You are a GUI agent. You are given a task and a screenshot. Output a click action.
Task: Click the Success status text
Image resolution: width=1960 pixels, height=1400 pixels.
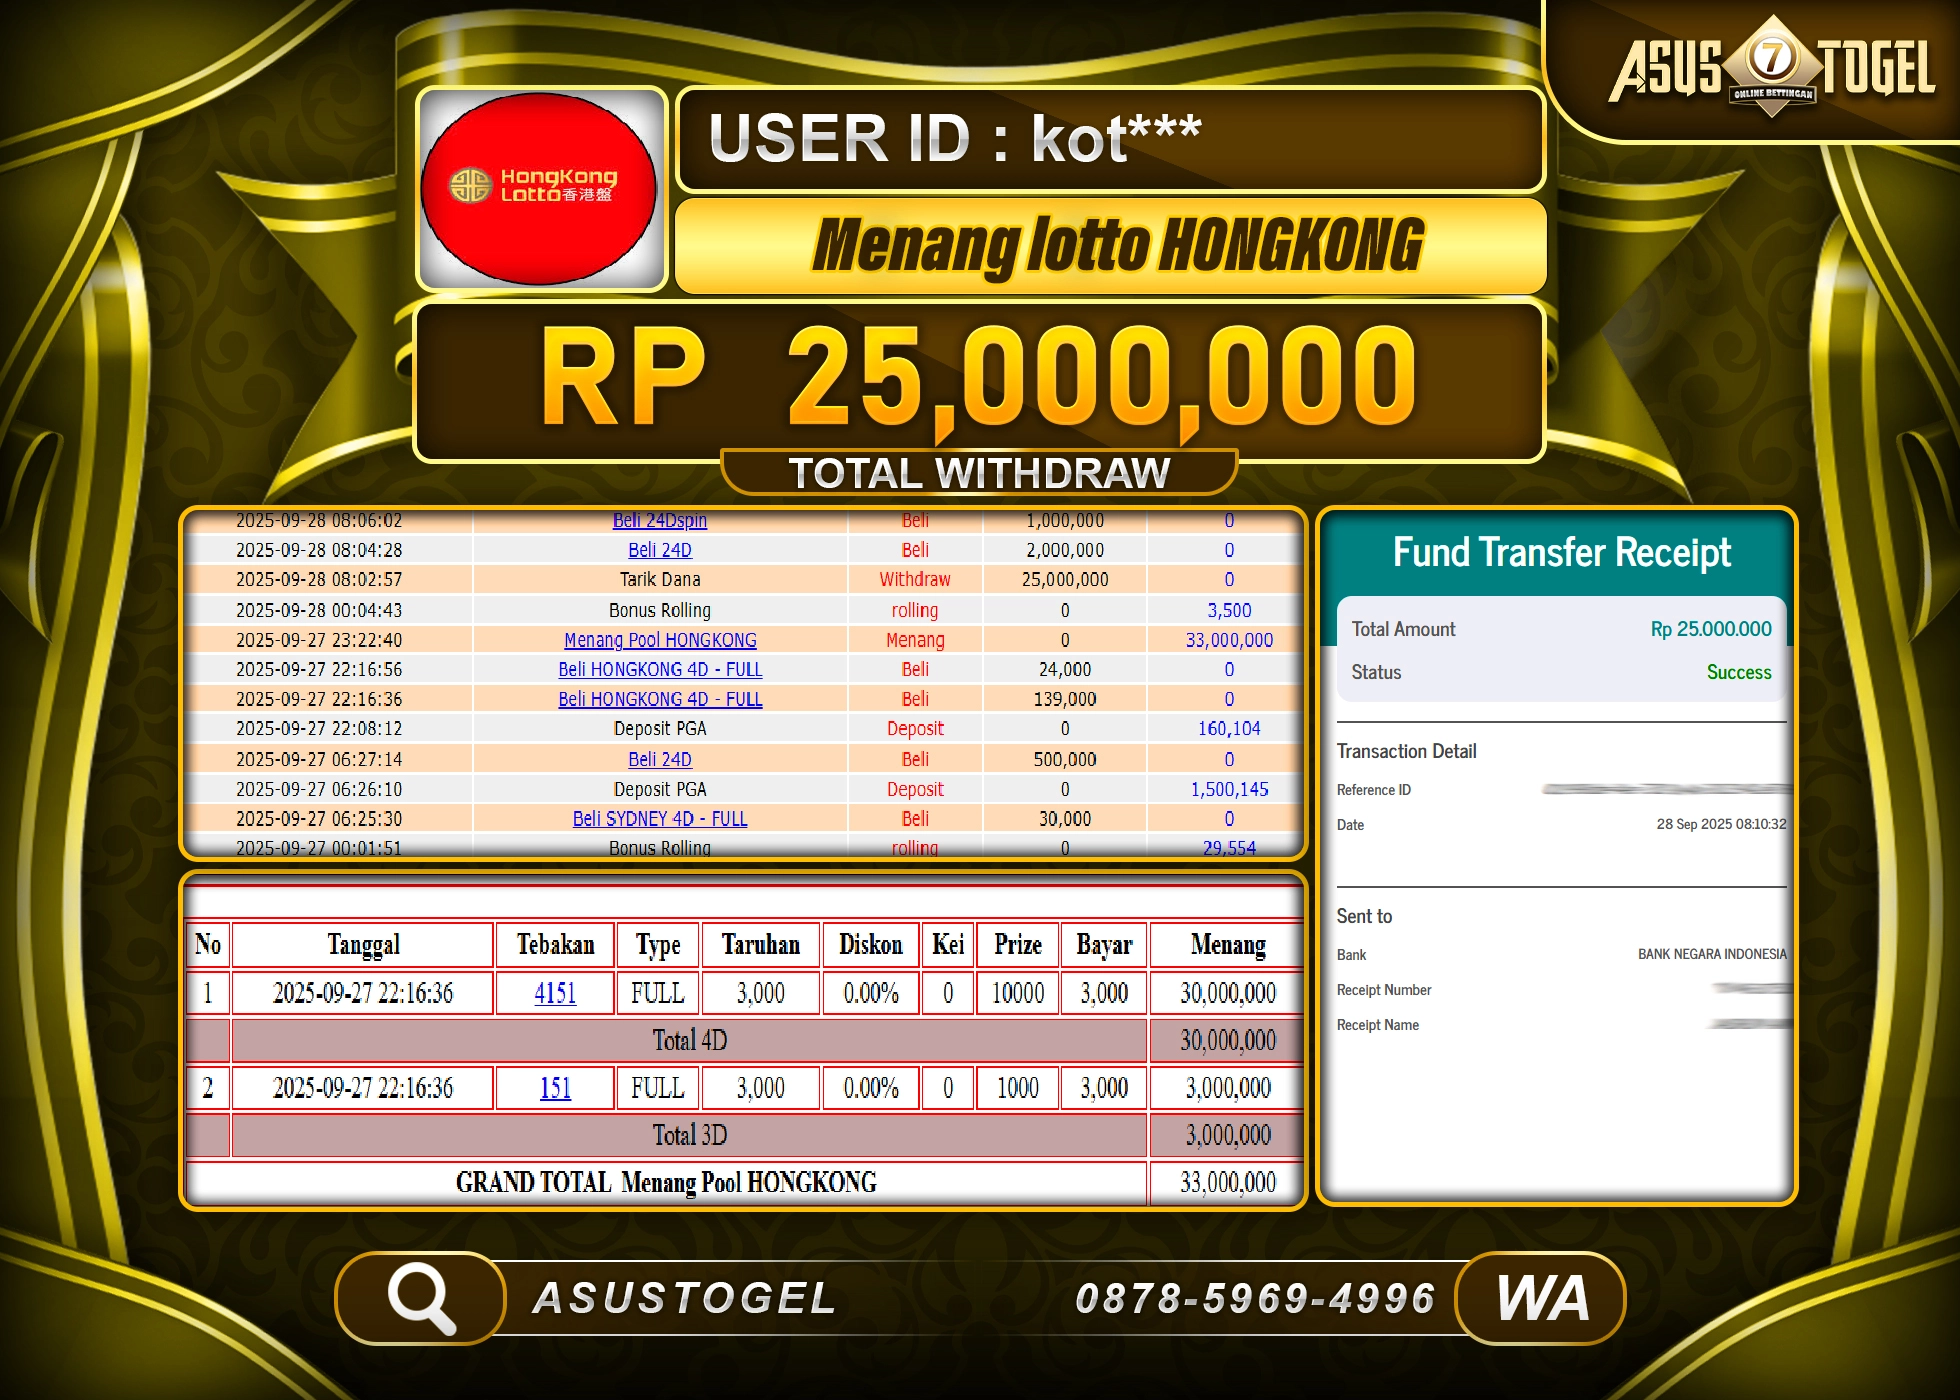[x=1738, y=672]
